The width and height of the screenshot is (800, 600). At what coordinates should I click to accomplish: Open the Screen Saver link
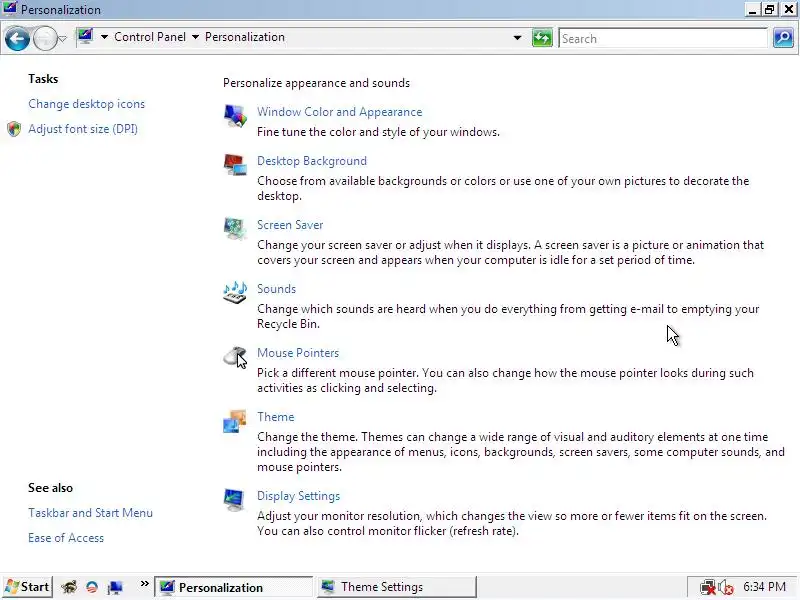point(290,225)
